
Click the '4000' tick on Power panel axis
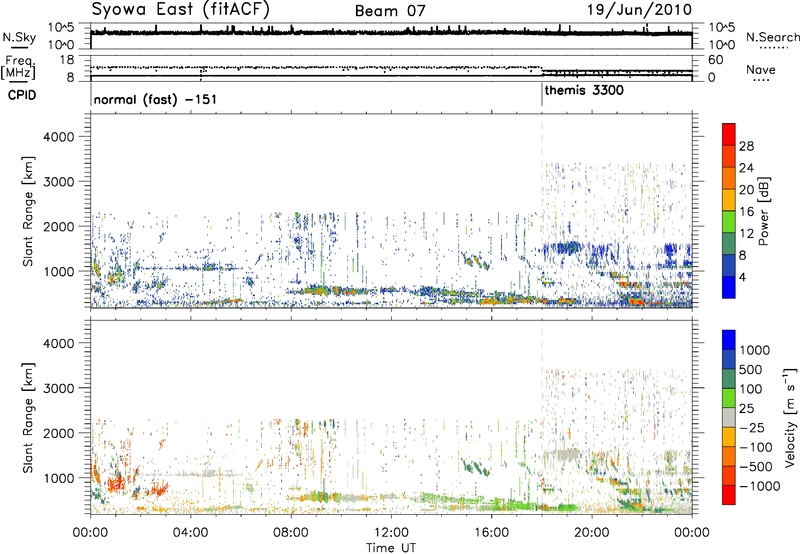click(x=58, y=137)
